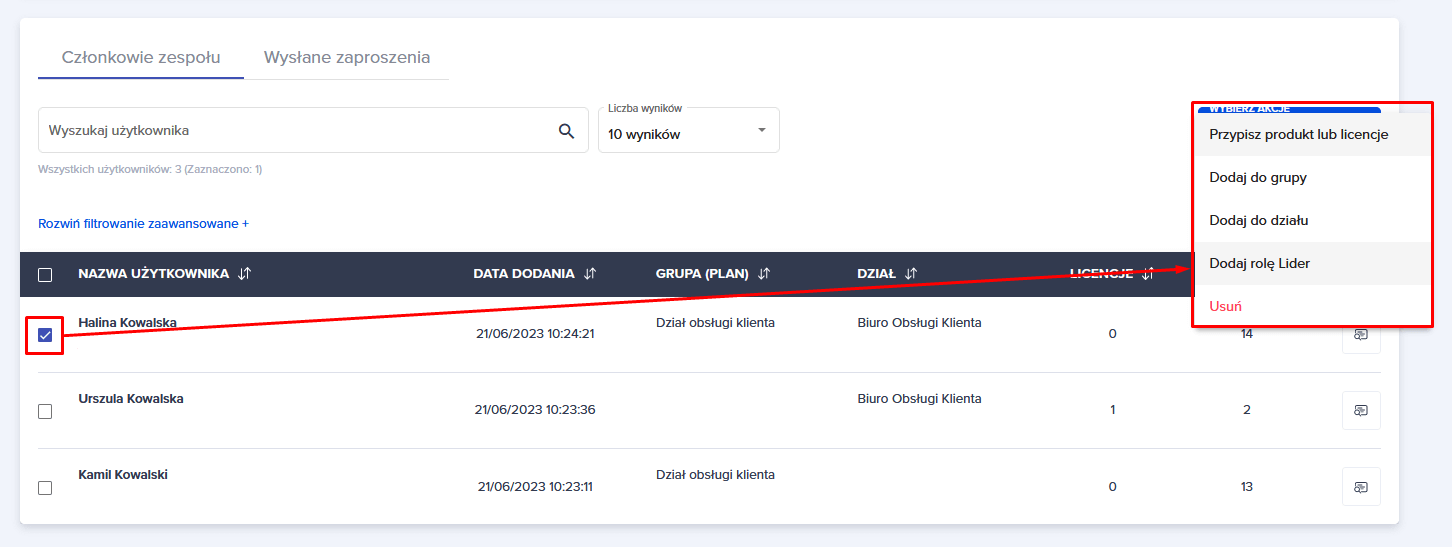Sort by Data dodania column arrows
Image resolution: width=1452 pixels, height=547 pixels.
(590, 274)
